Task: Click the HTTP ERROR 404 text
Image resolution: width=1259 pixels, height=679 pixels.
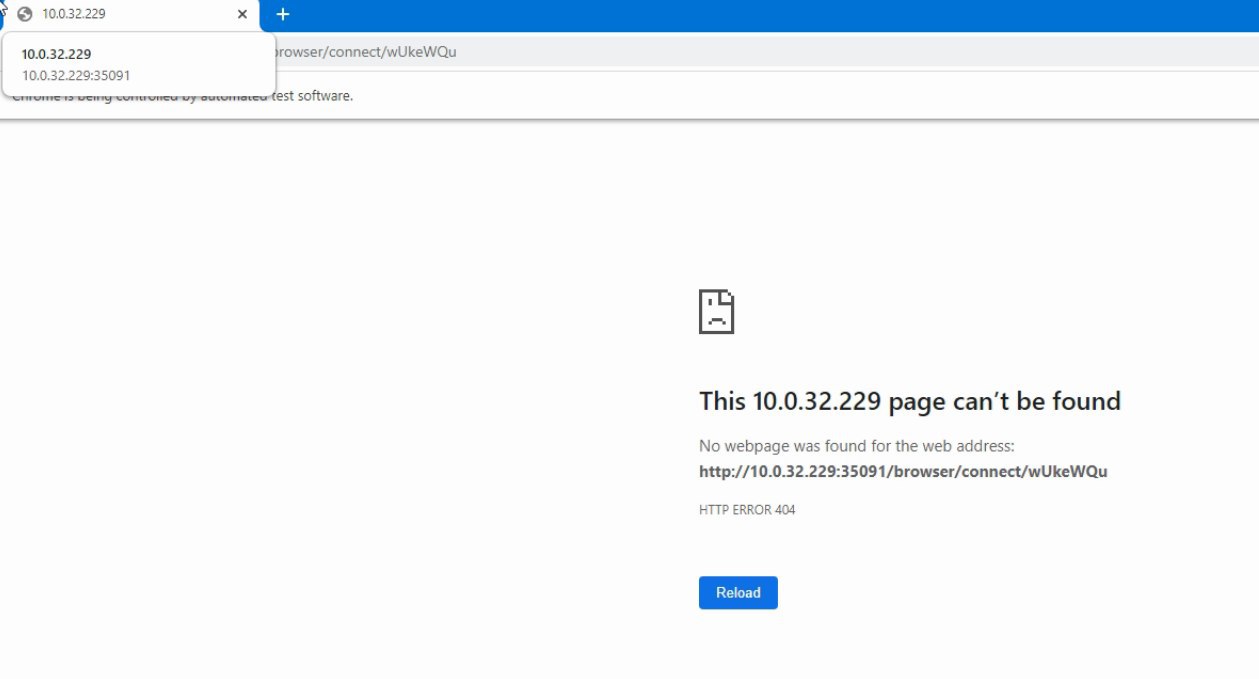Action: tap(747, 510)
